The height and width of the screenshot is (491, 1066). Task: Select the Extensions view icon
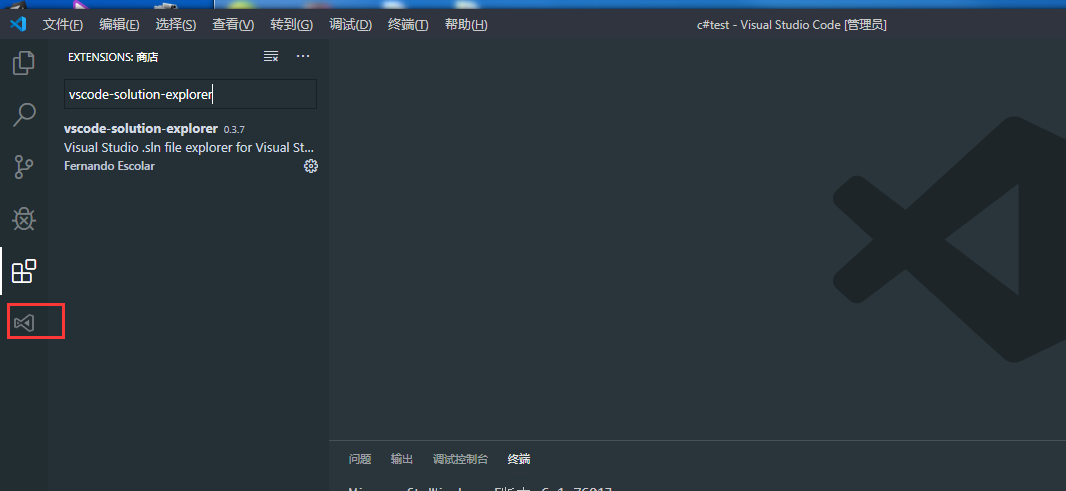(x=24, y=271)
